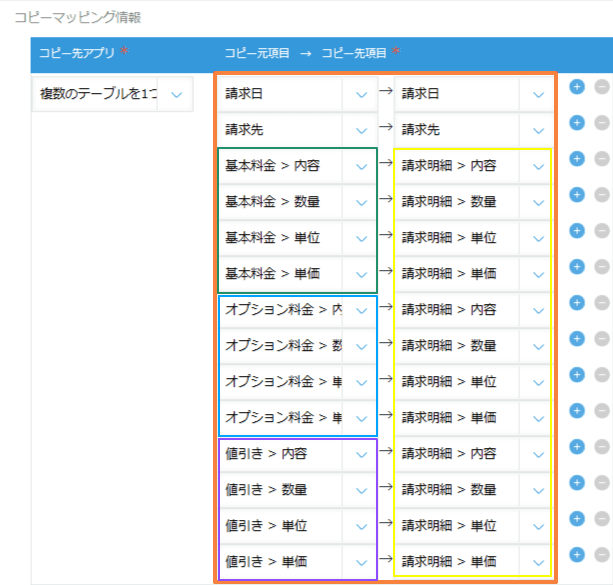The height and width of the screenshot is (585, 613).
Task: Open オプション料金 source dropdown mapped to 請求明細 > 数量
Action: pyautogui.click(x=298, y=346)
